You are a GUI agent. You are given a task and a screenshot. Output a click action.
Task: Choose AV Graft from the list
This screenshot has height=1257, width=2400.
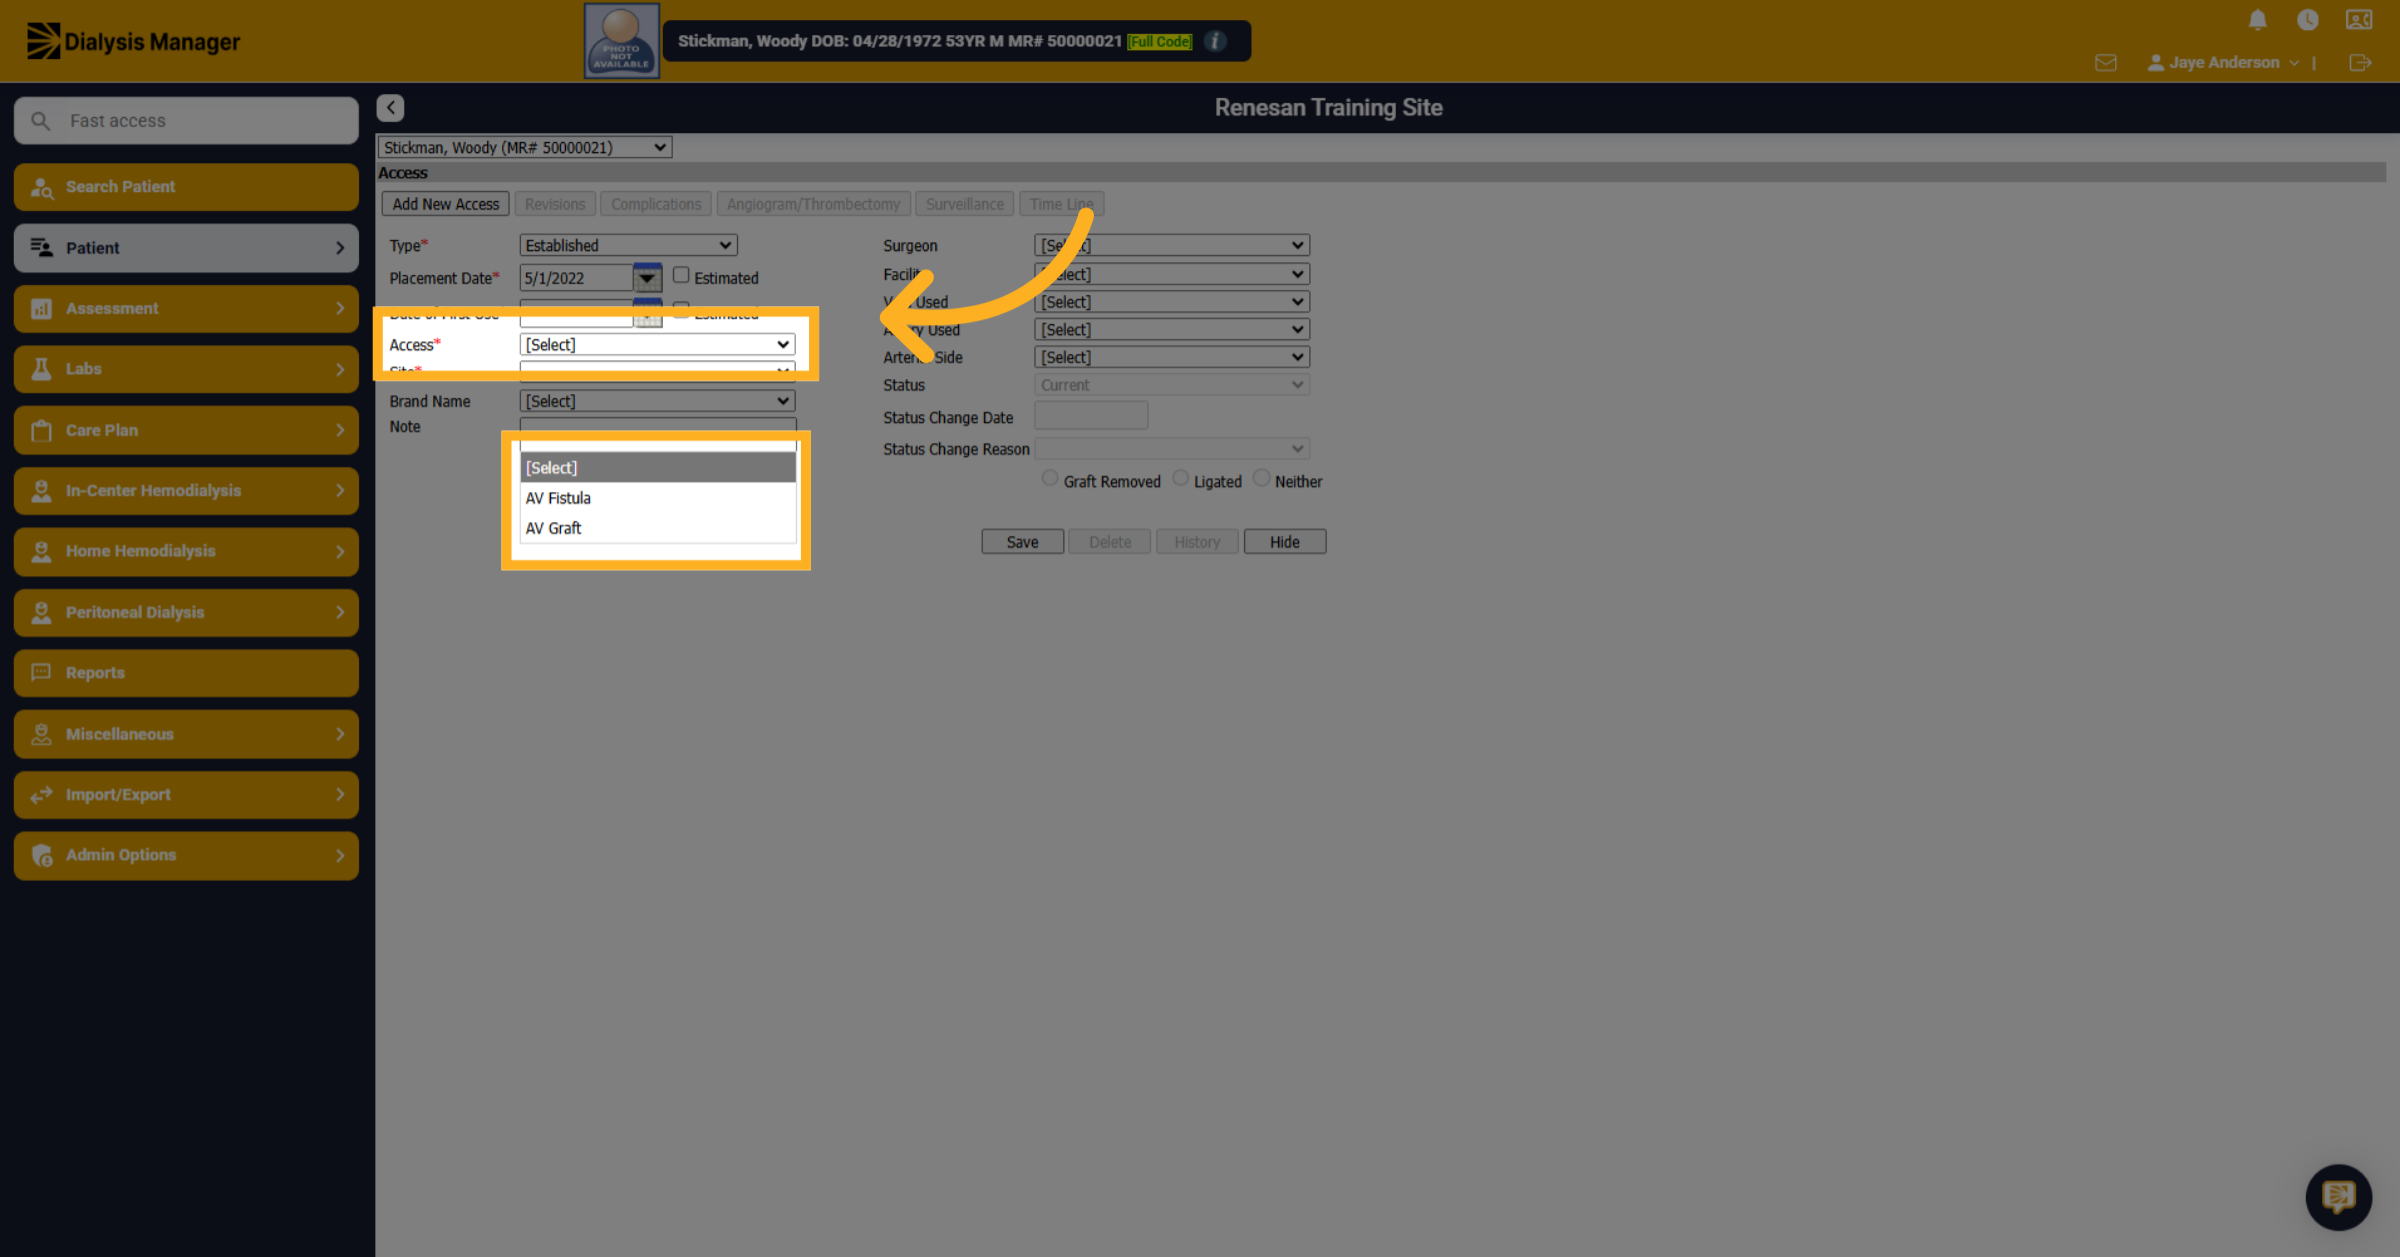tap(657, 528)
